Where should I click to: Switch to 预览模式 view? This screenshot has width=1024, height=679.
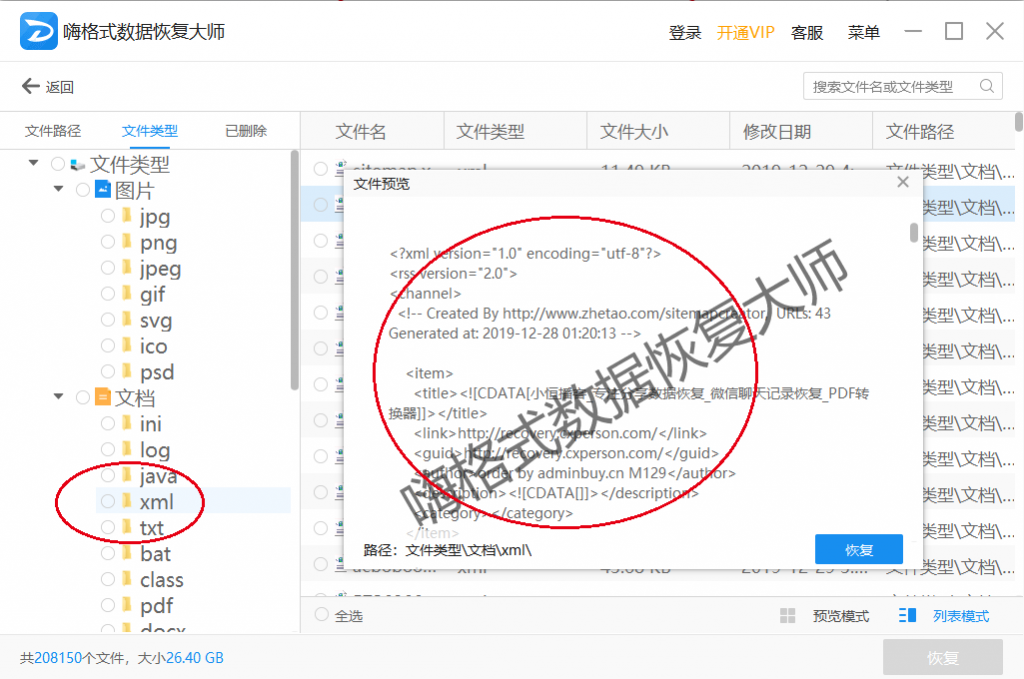click(x=840, y=616)
